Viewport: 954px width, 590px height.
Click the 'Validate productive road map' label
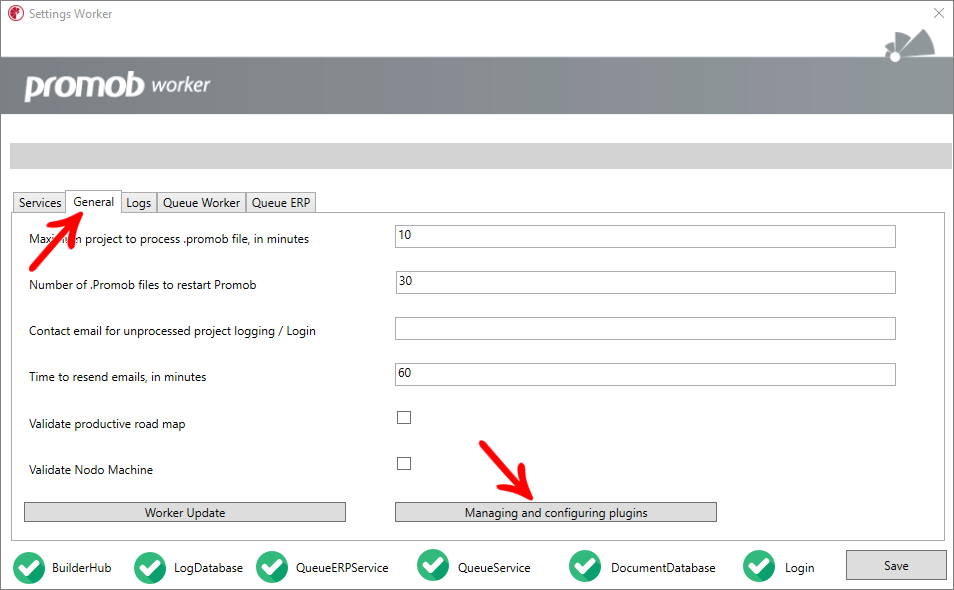[x=107, y=424]
